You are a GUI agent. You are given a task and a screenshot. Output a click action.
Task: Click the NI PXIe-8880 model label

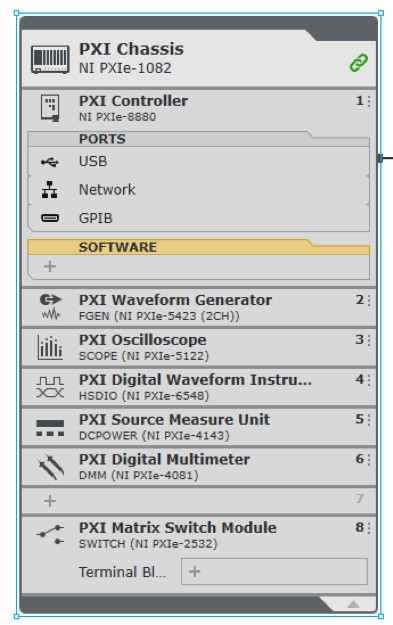pos(117,117)
